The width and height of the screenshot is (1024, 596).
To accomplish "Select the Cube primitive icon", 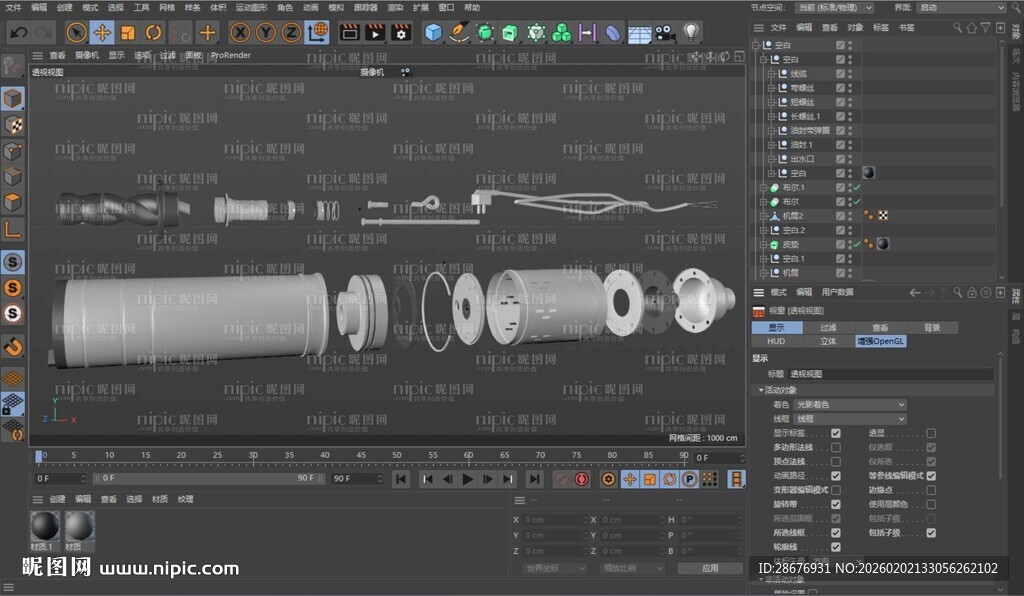I will point(433,32).
